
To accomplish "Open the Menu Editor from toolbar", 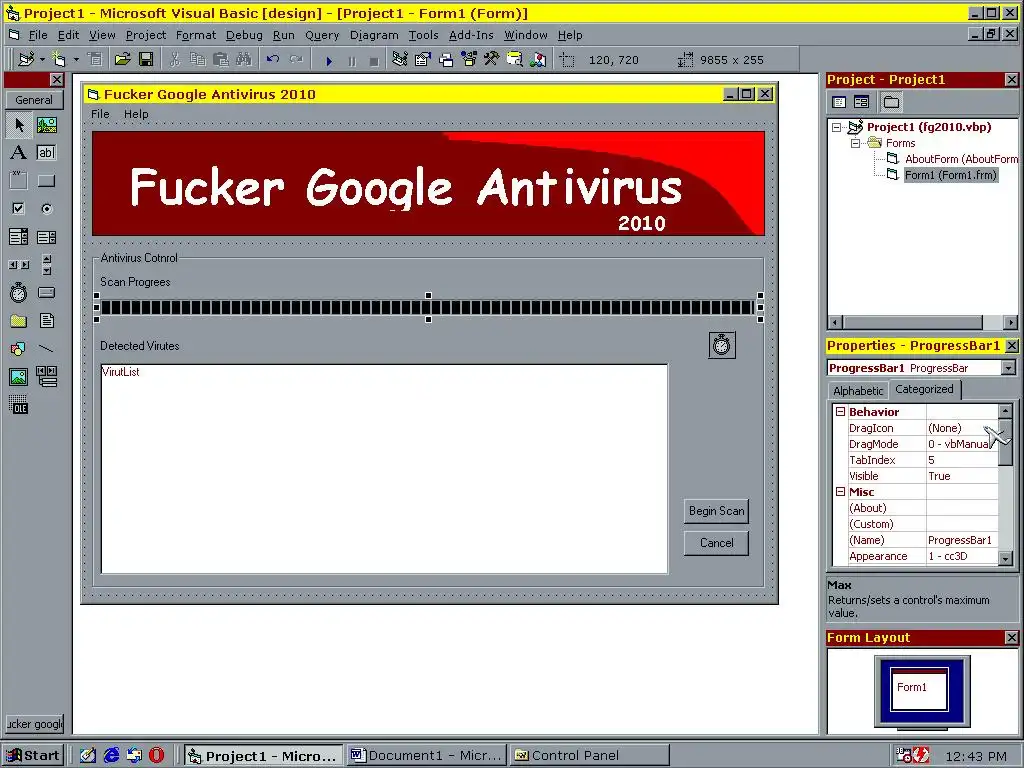I will 95,60.
